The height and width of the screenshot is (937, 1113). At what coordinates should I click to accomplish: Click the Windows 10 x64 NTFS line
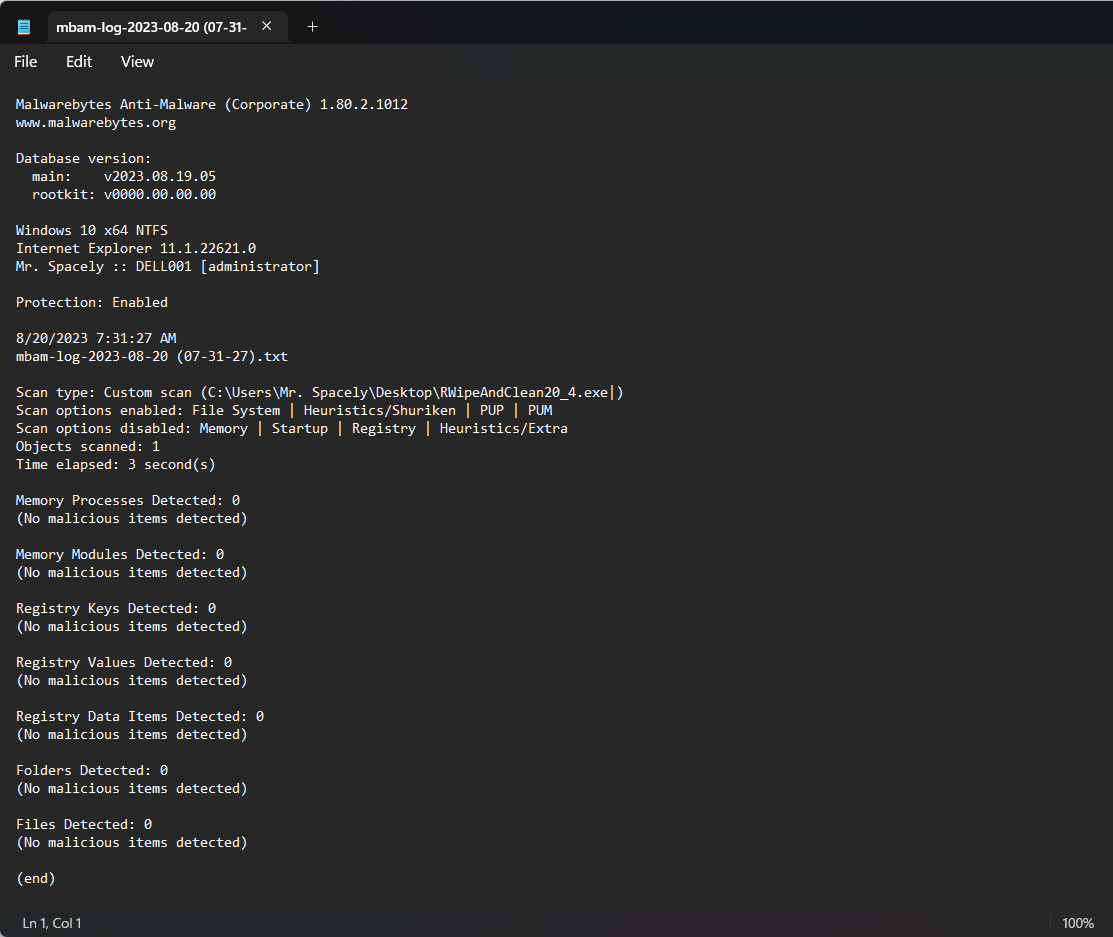click(x=92, y=230)
